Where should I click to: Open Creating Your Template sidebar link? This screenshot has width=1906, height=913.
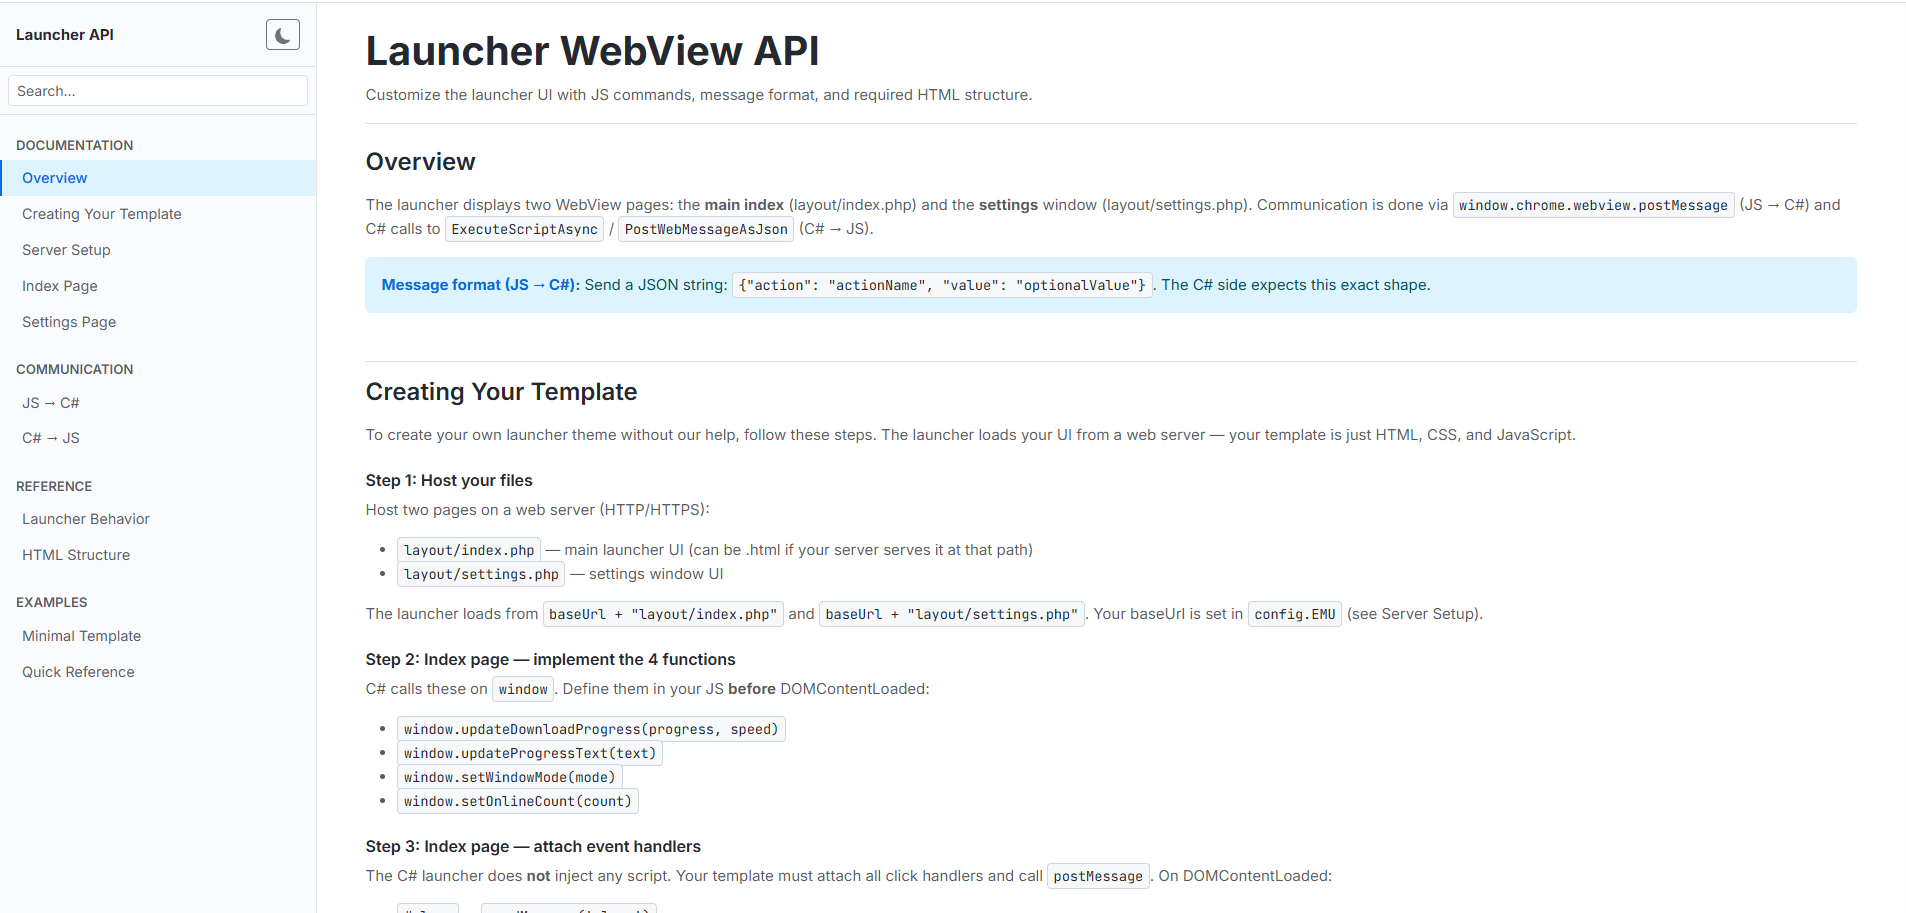click(102, 214)
